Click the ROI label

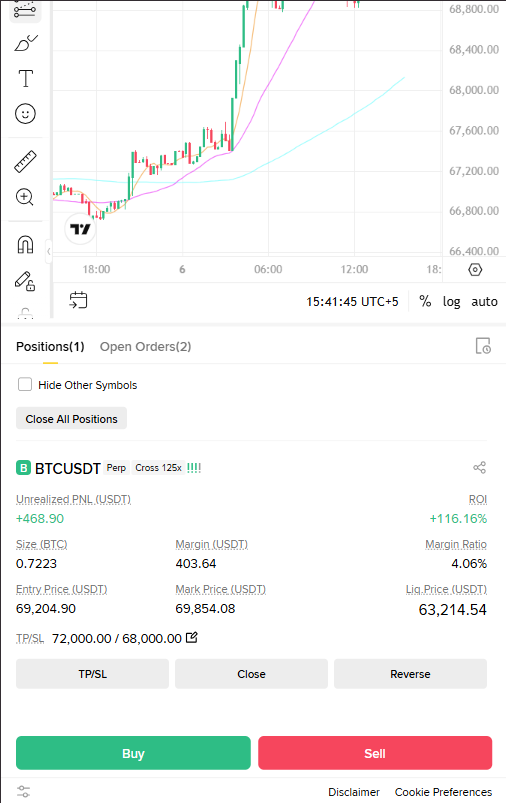pyautogui.click(x=477, y=499)
